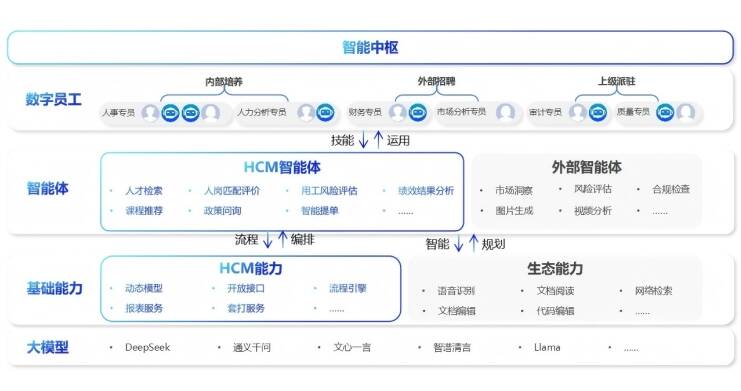Click 绩效结果分析 item
741x391 pixels.
click(426, 191)
